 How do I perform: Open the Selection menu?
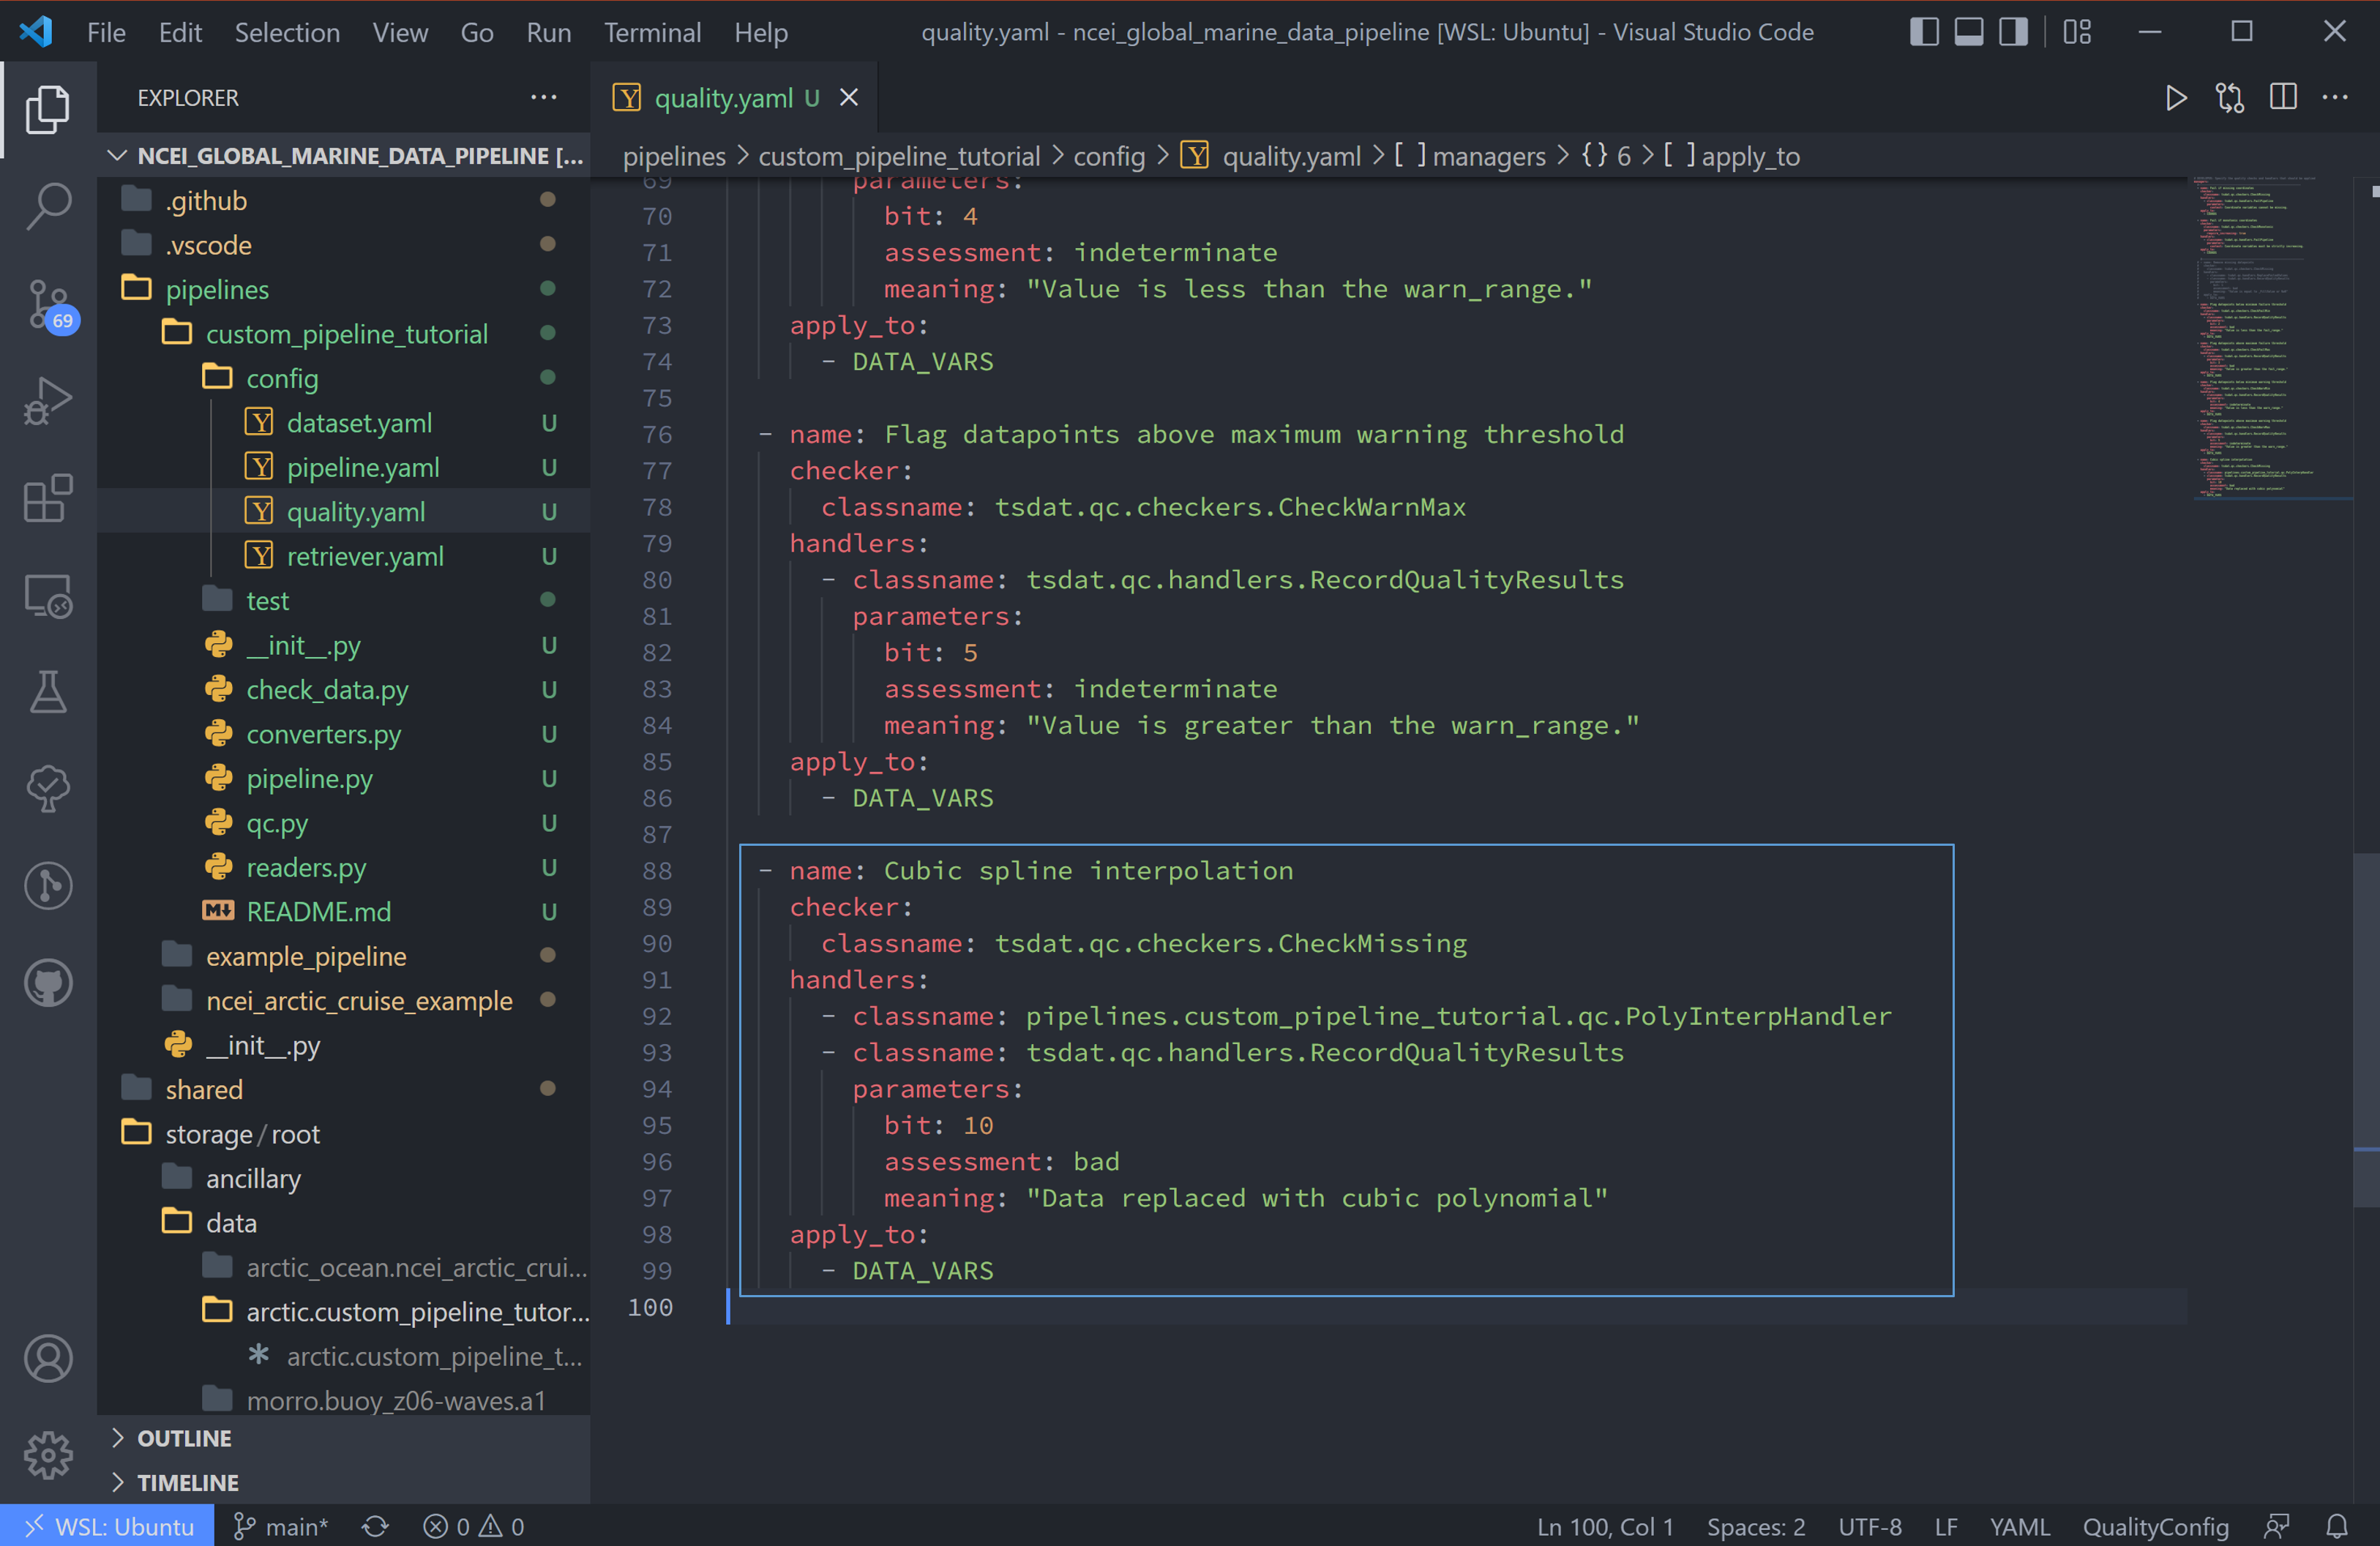coord(287,32)
